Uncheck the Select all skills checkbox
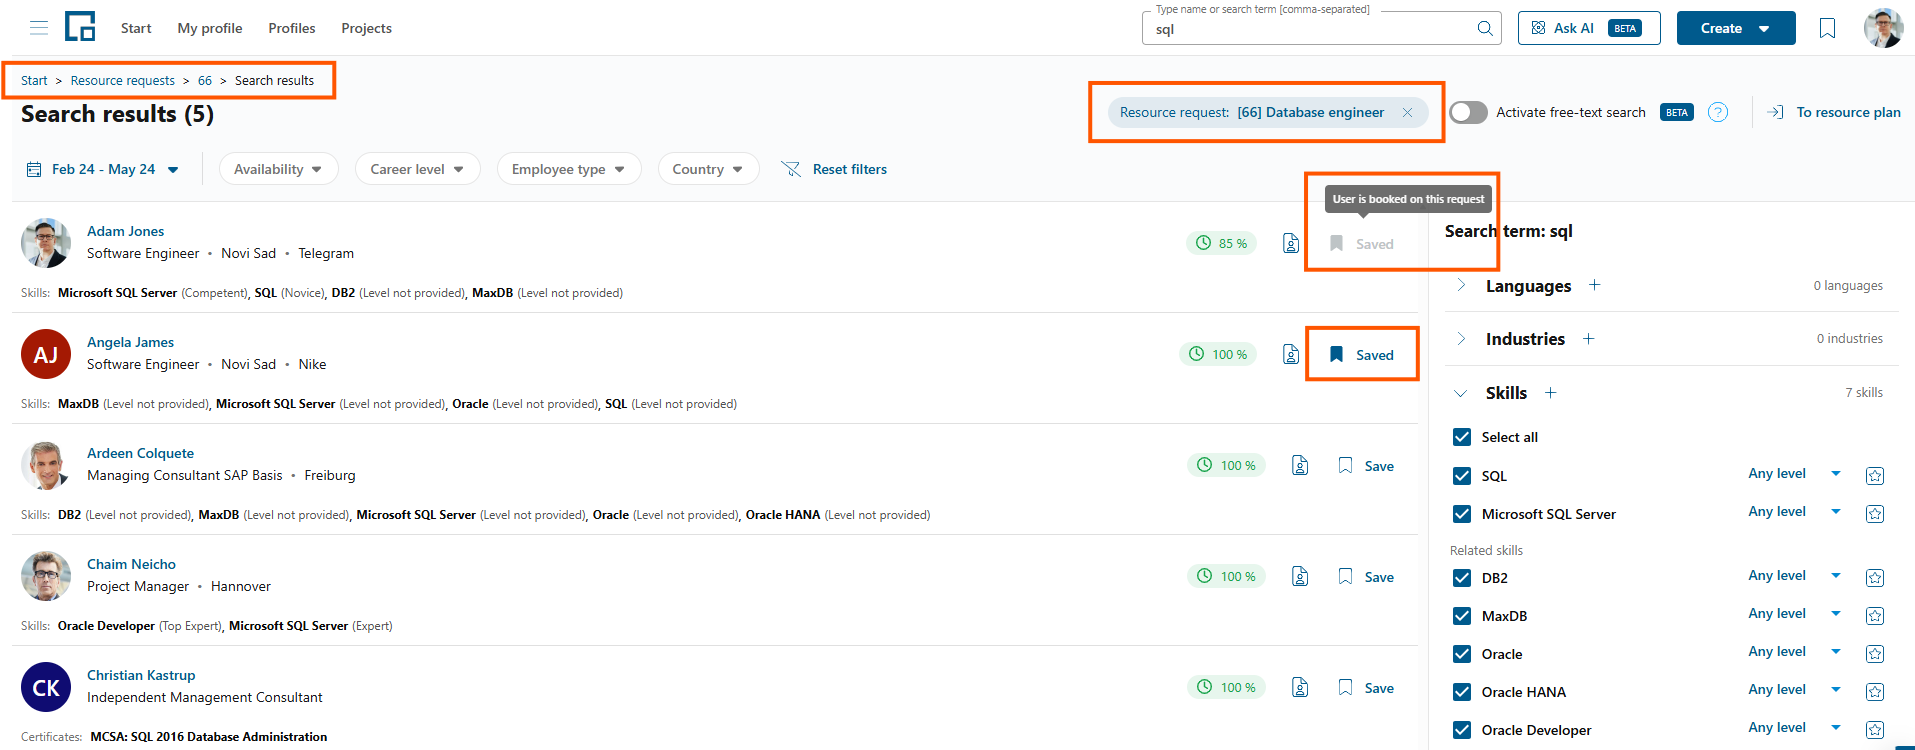1915x750 pixels. pos(1462,437)
